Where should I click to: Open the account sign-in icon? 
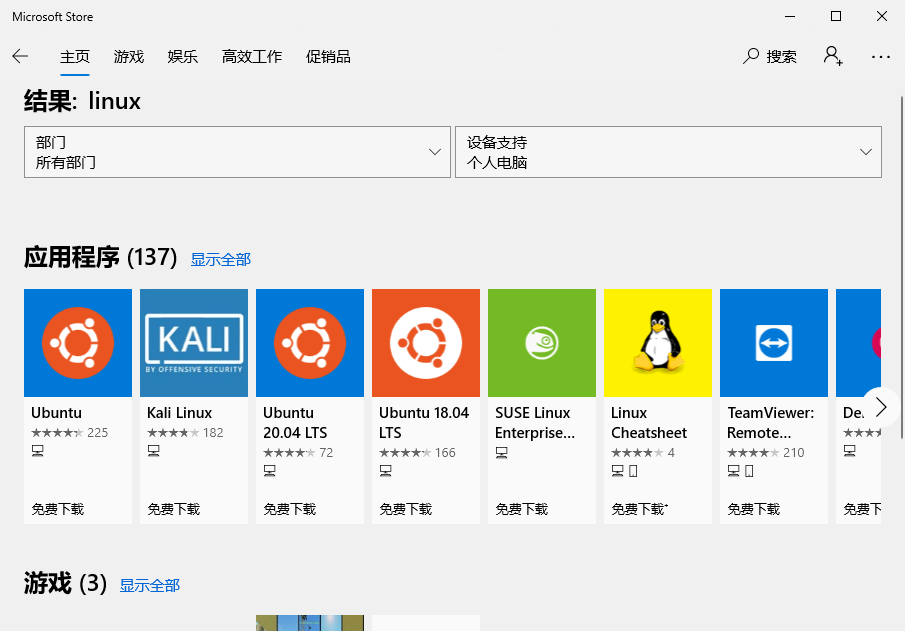tap(833, 56)
